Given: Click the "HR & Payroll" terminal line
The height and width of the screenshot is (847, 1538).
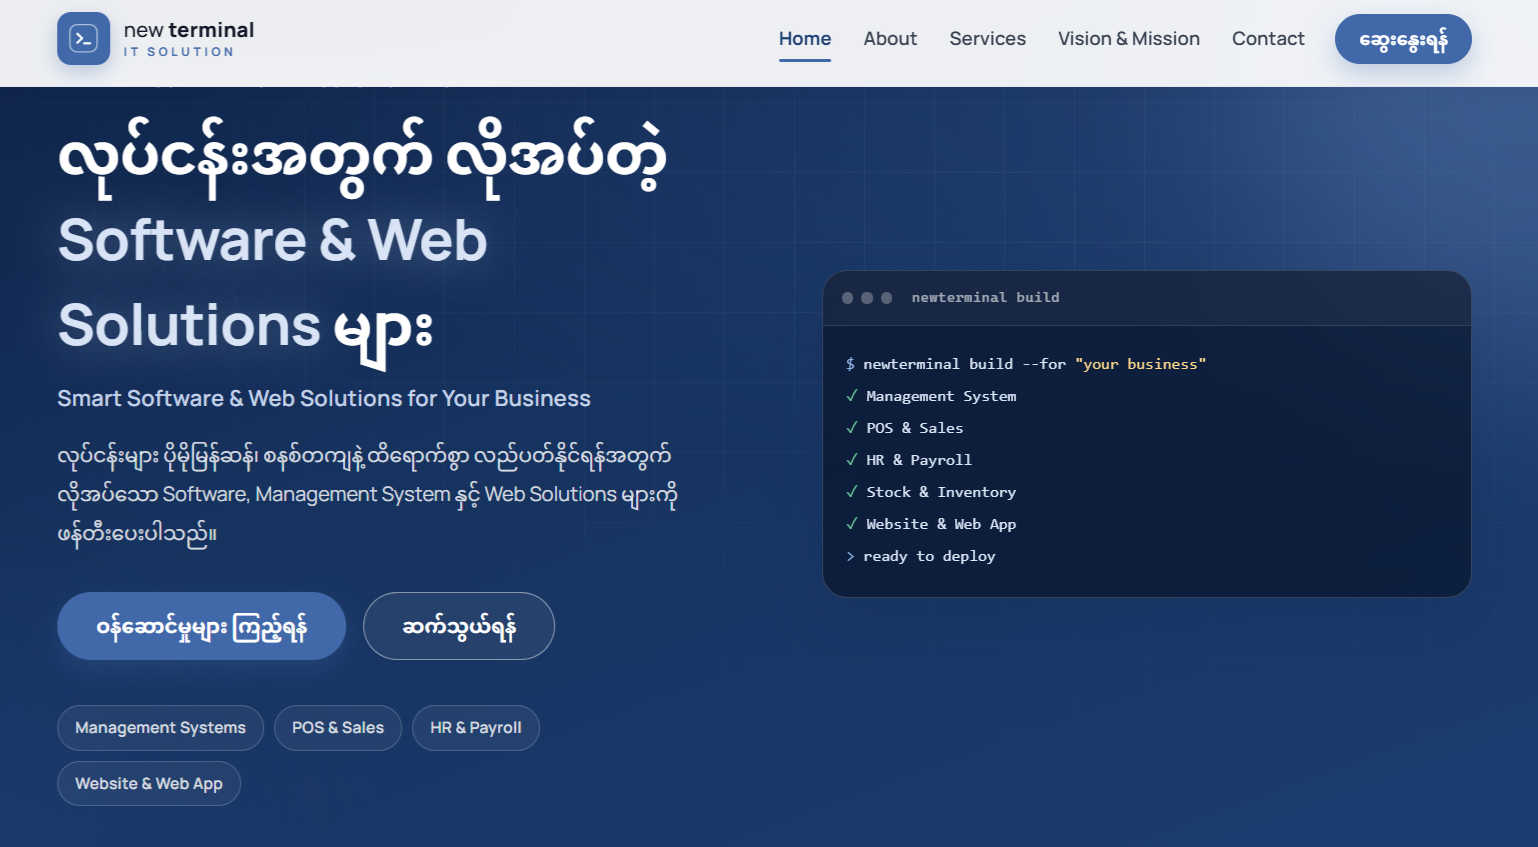Looking at the screenshot, I should click(x=909, y=460).
